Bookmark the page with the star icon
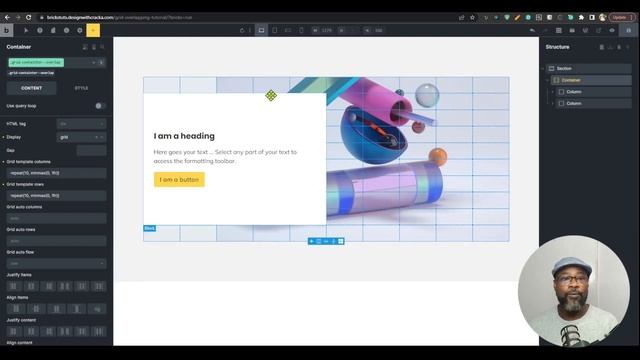The height and width of the screenshot is (360, 640). tap(472, 18)
